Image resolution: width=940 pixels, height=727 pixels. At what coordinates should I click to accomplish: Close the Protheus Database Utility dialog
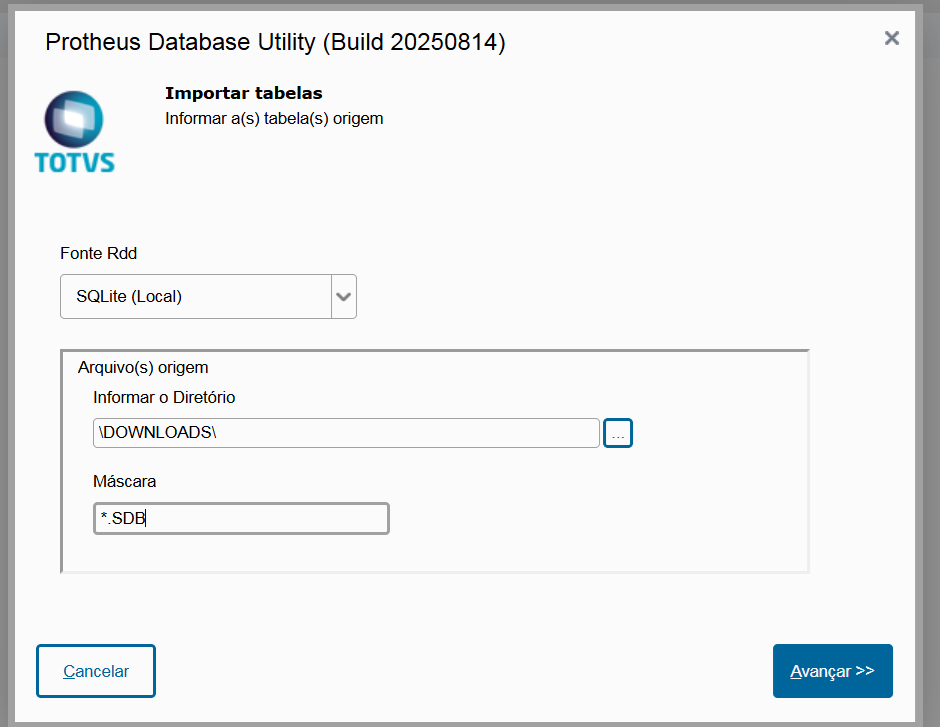coord(892,38)
